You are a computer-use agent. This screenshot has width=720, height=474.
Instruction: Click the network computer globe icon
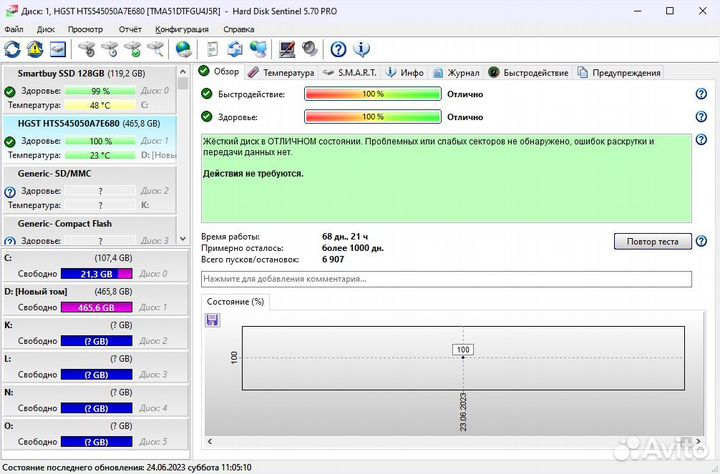click(x=258, y=49)
